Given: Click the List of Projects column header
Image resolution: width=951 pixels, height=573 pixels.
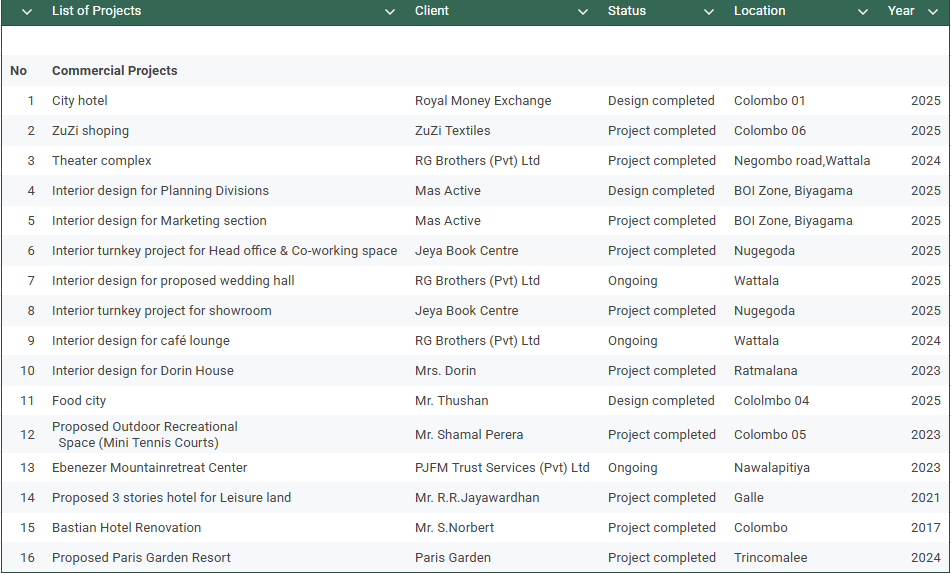Looking at the screenshot, I should click(97, 11).
